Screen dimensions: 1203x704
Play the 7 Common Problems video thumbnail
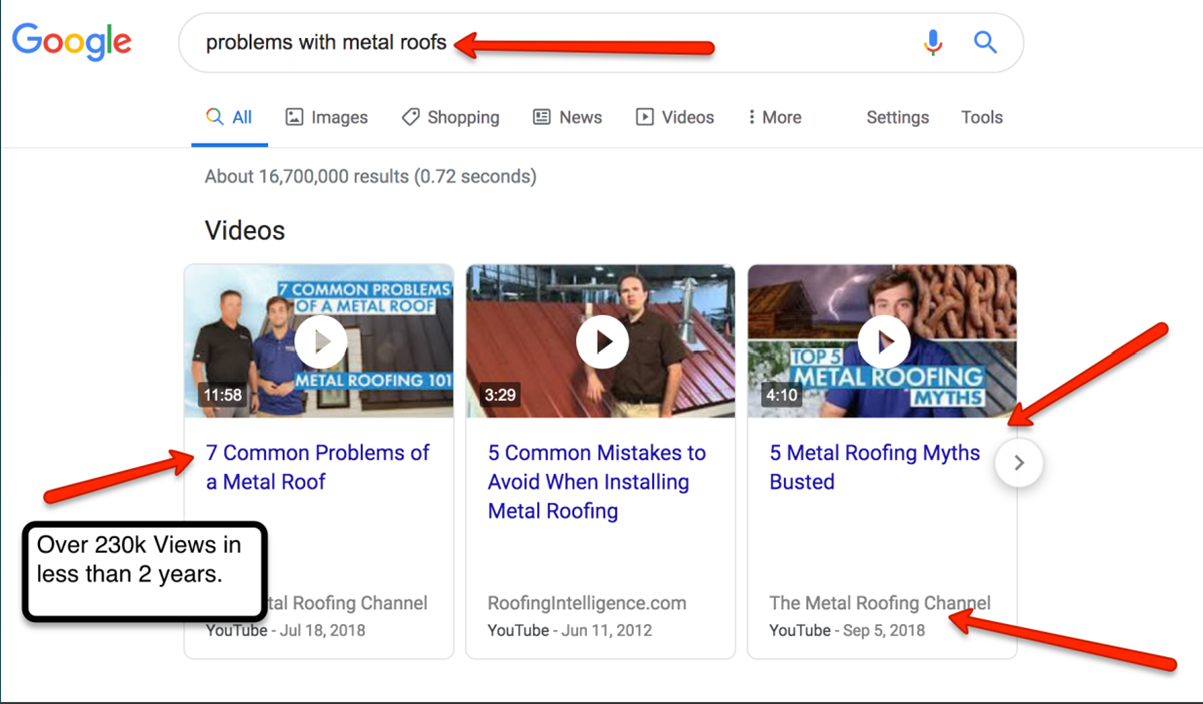point(319,341)
